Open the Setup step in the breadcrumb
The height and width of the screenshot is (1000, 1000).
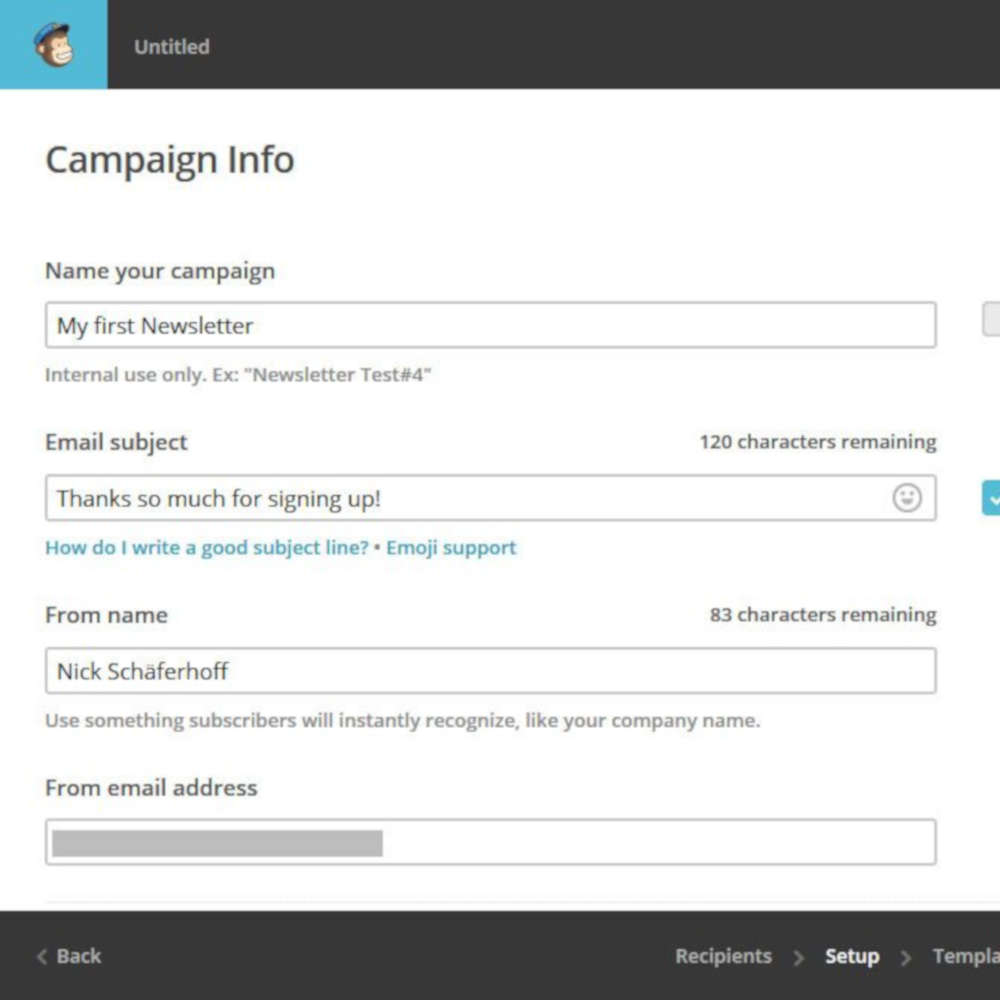point(852,956)
